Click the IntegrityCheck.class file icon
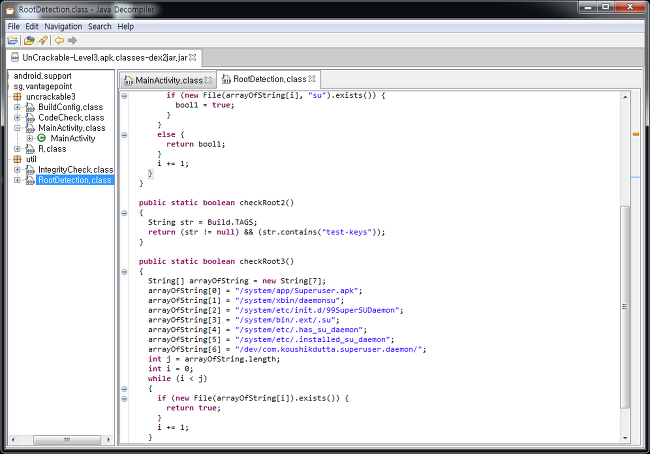The width and height of the screenshot is (650, 454). 30,170
